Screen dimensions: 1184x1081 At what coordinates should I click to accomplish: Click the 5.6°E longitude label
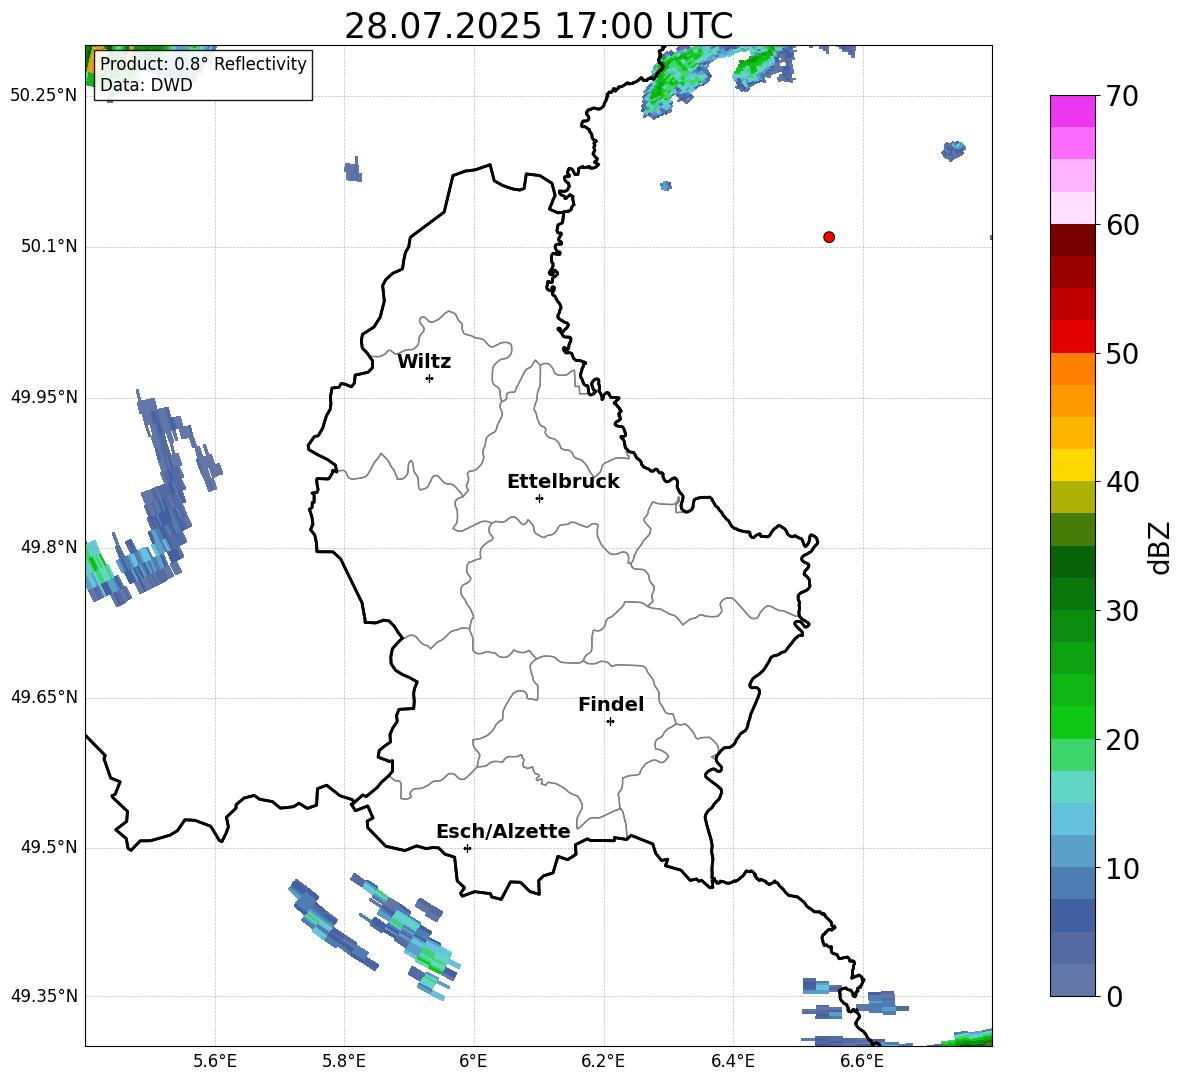(215, 1061)
